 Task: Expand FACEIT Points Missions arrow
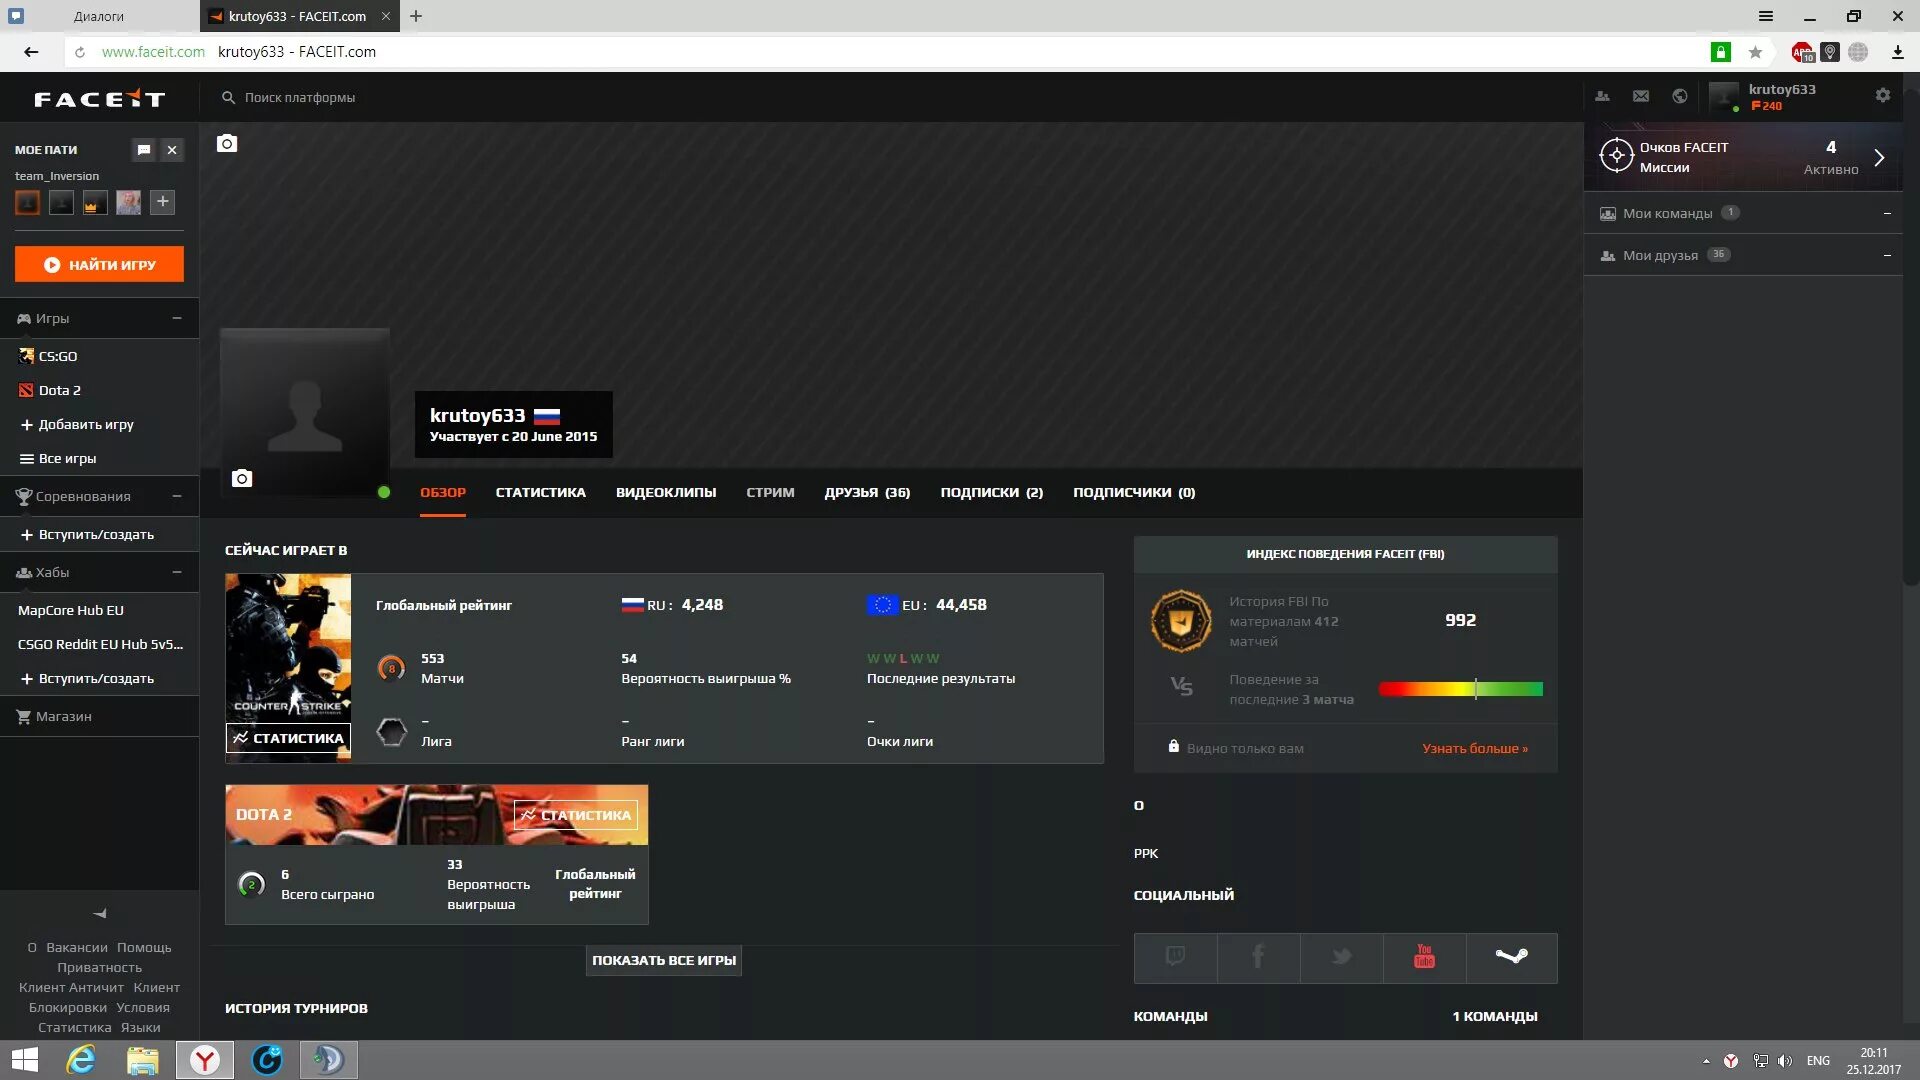click(1879, 158)
